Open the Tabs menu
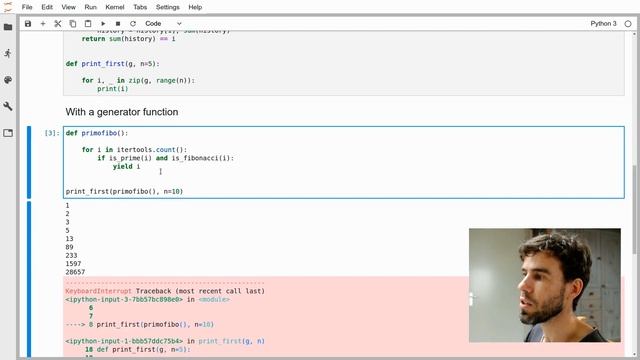The image size is (640, 360). click(140, 7)
